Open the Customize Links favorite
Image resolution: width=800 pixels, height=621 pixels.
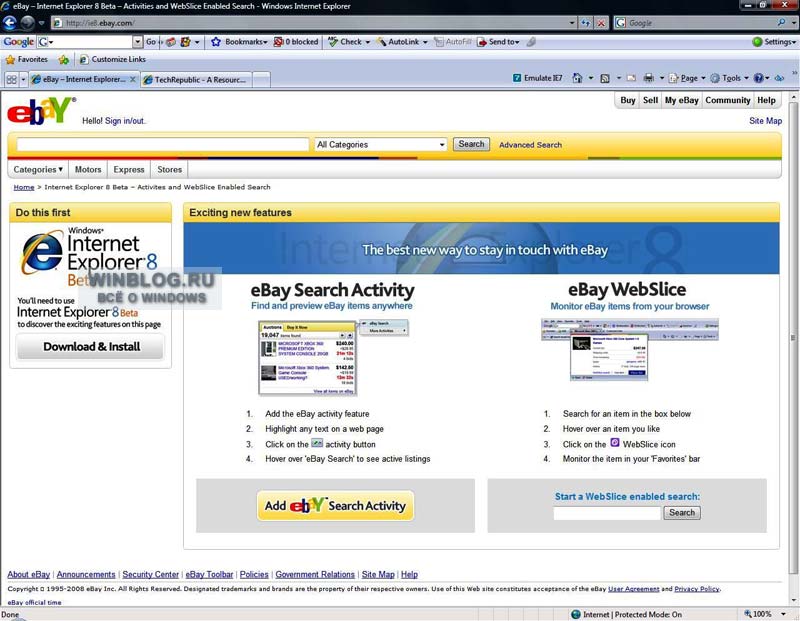[x=112, y=60]
